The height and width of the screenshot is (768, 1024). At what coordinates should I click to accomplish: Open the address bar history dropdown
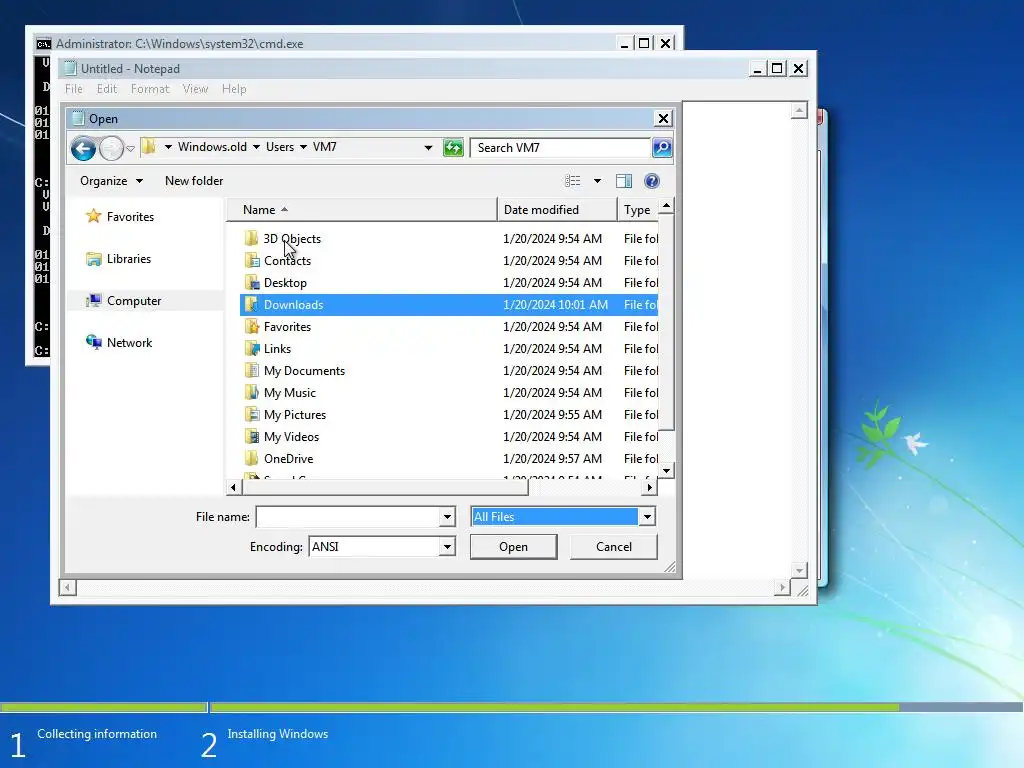tap(428, 148)
